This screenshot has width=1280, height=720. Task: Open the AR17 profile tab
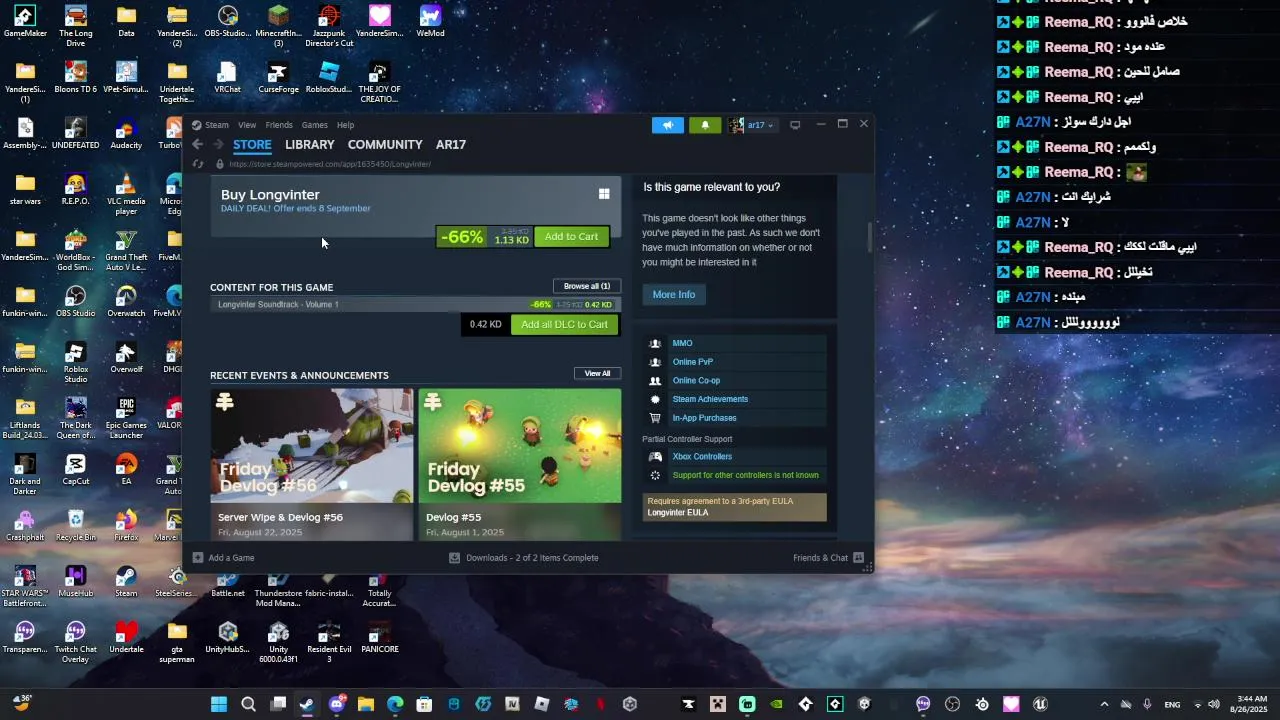pos(451,145)
